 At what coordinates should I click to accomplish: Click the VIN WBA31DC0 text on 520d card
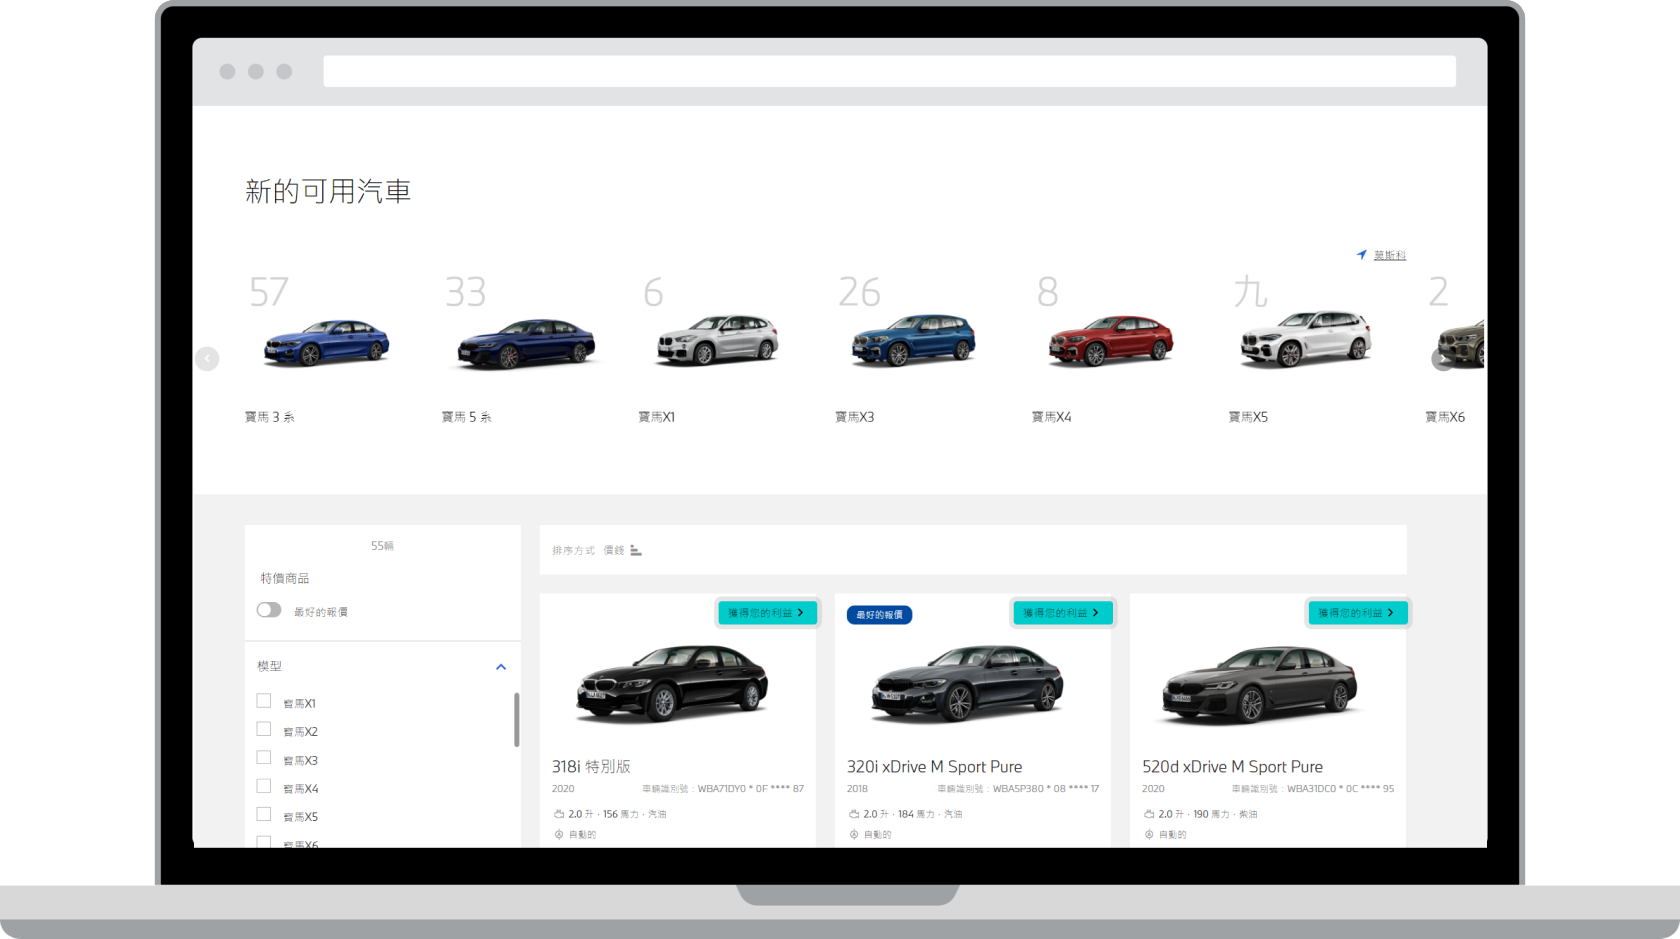(1341, 789)
